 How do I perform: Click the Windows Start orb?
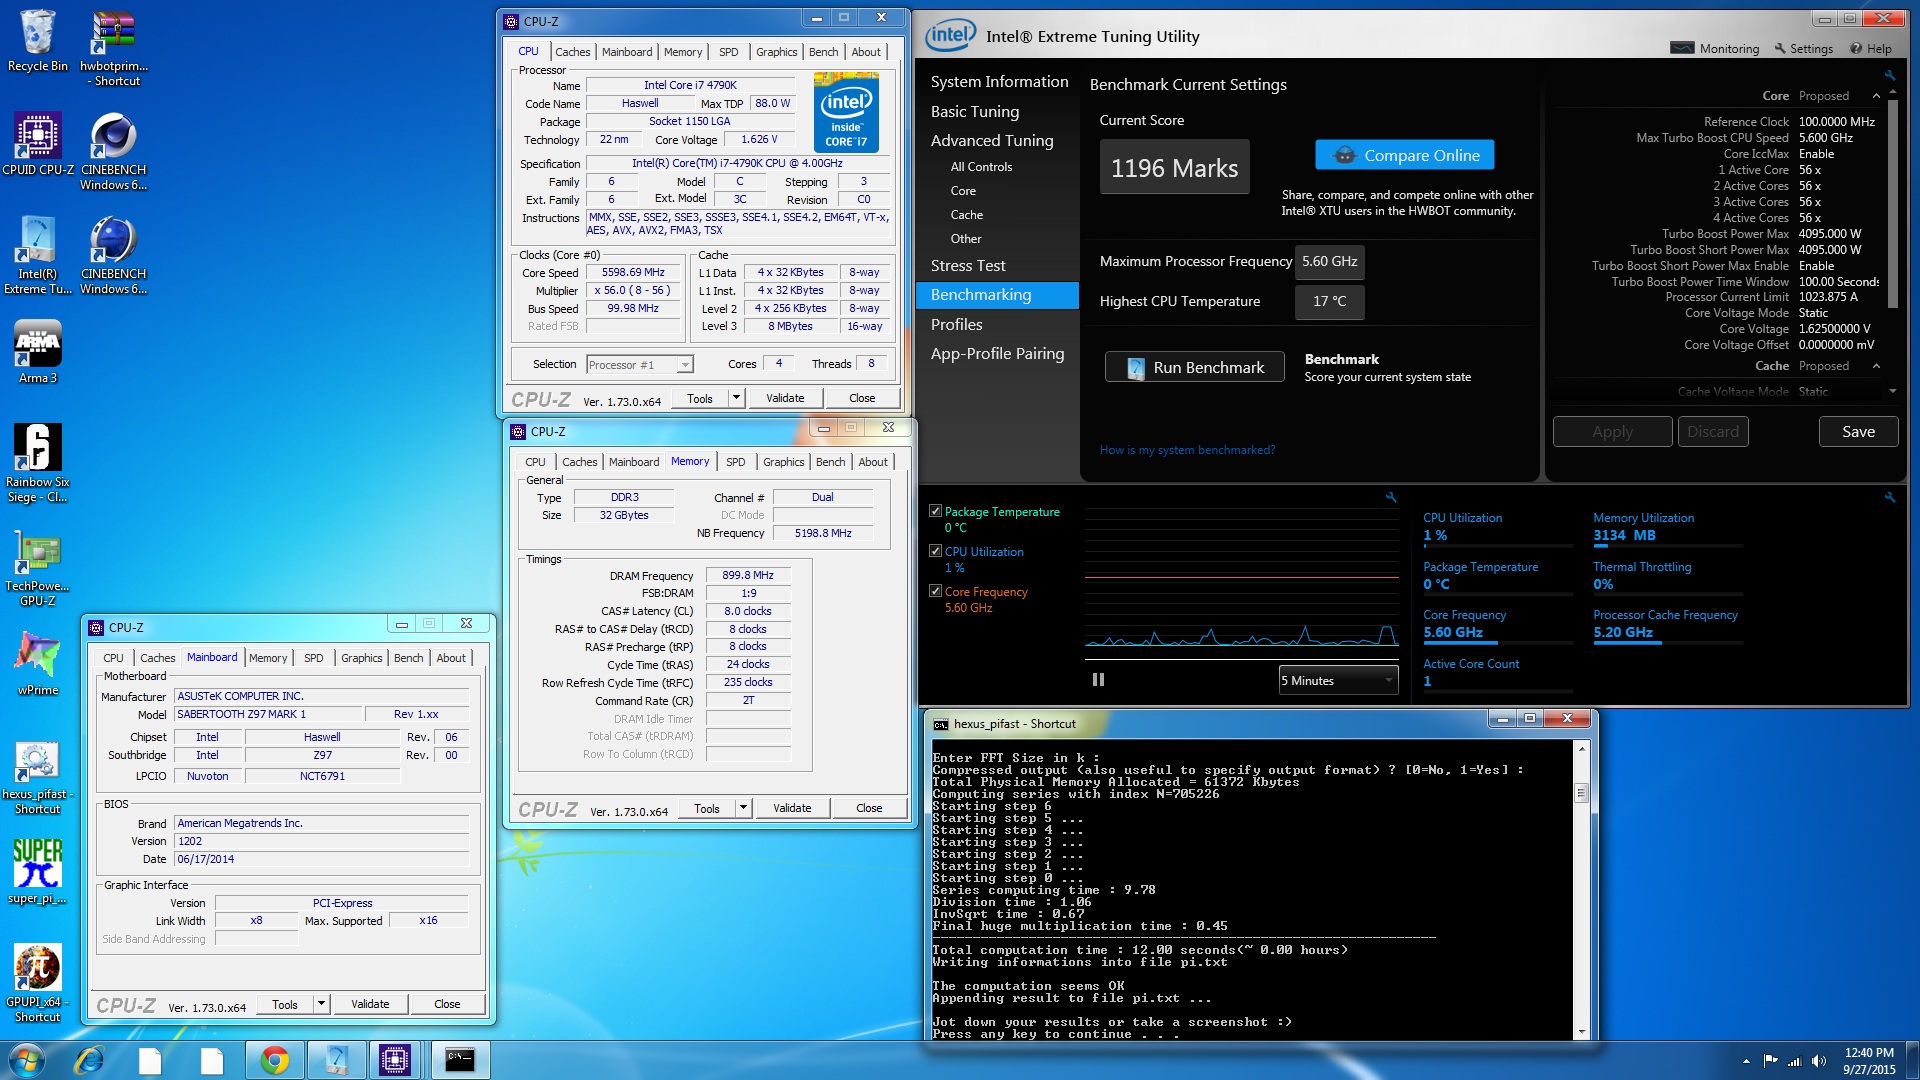click(x=26, y=1060)
